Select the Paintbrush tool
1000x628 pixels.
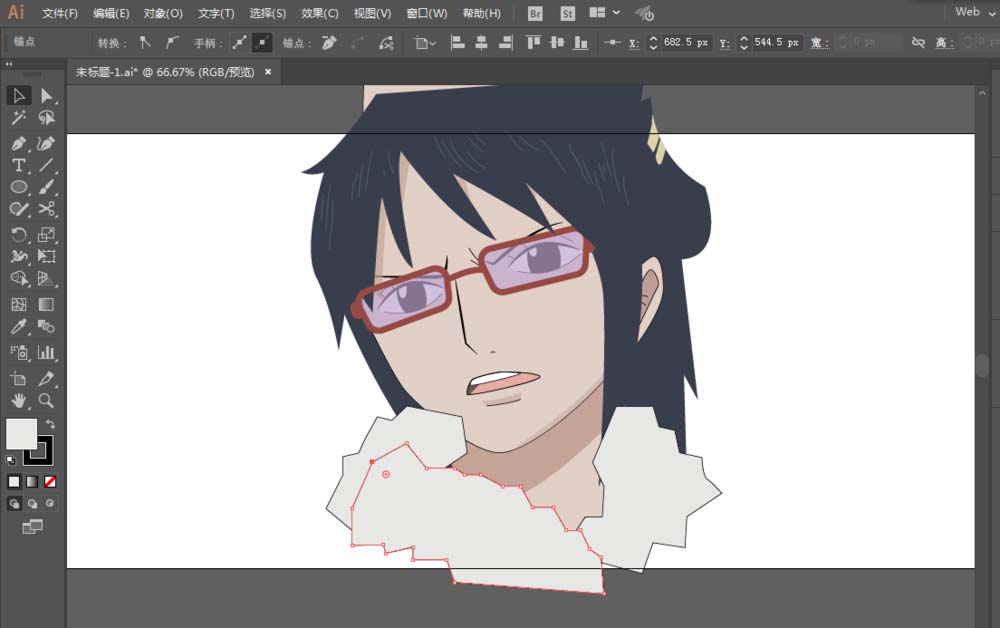click(x=46, y=187)
